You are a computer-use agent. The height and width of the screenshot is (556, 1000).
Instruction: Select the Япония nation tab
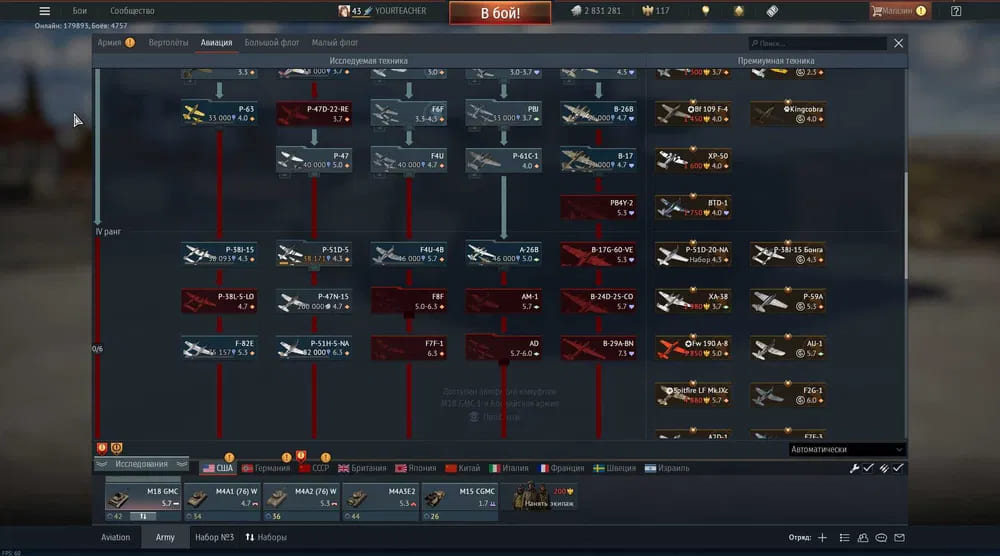click(x=416, y=468)
